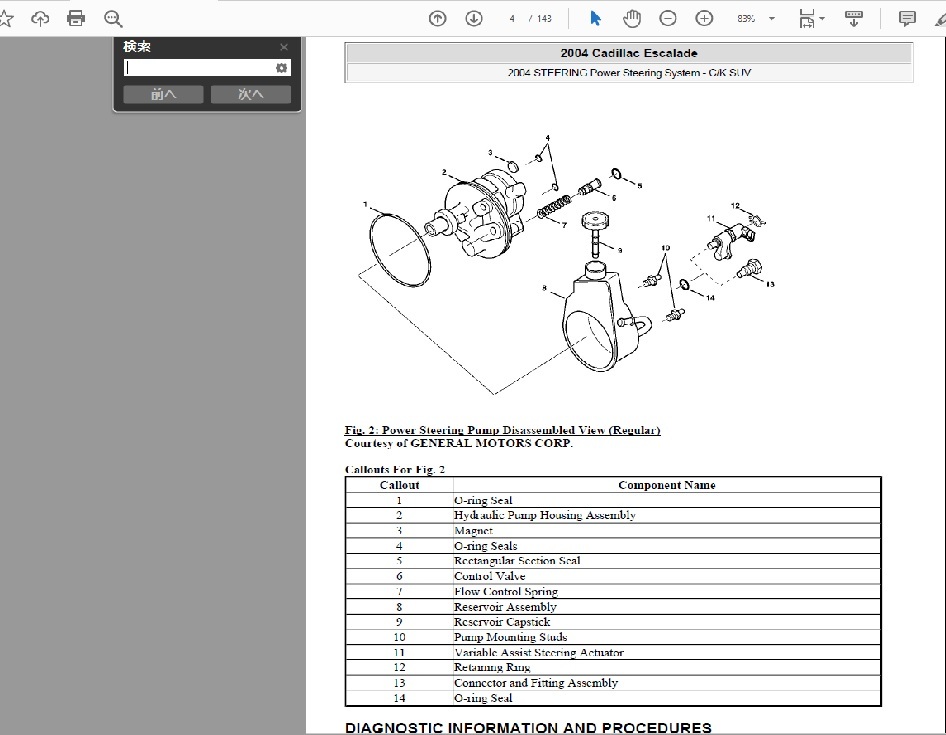Select the Reservoir Assembly row
The image size is (946, 735).
(613, 606)
